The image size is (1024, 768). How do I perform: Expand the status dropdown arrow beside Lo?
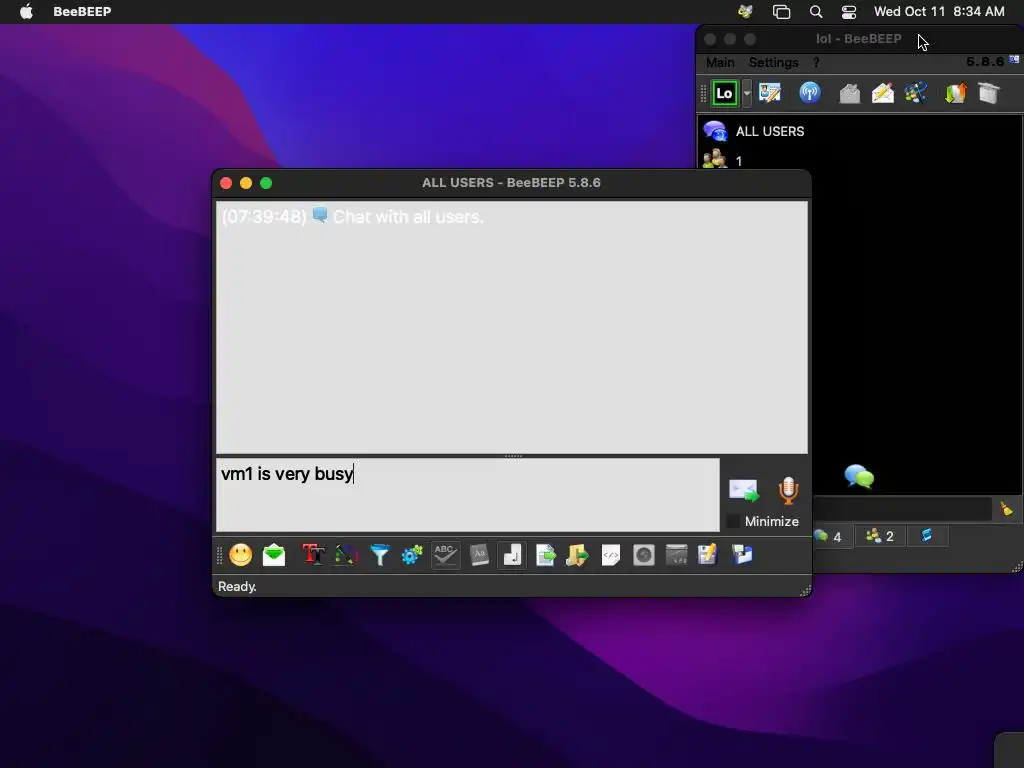coord(746,93)
